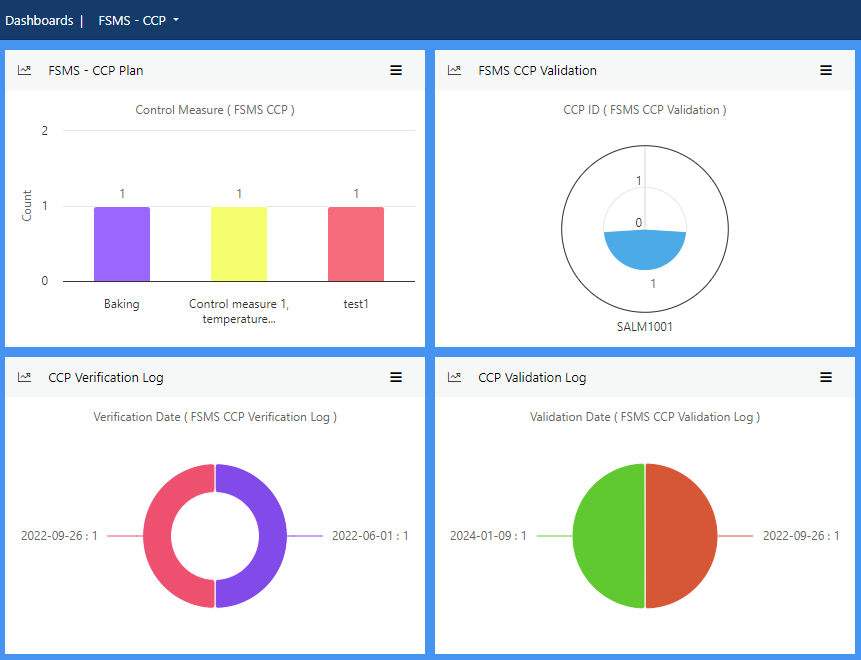Open hamburger menu on FSMS CCP Validation panel

826,70
